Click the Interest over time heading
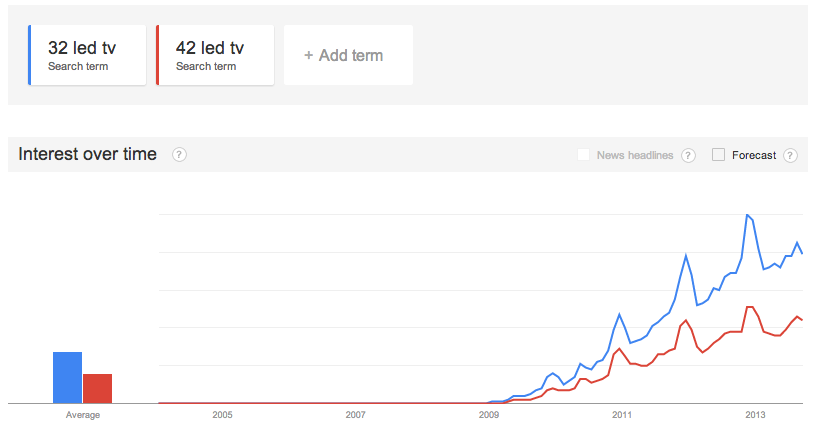This screenshot has width=817, height=429. [88, 154]
